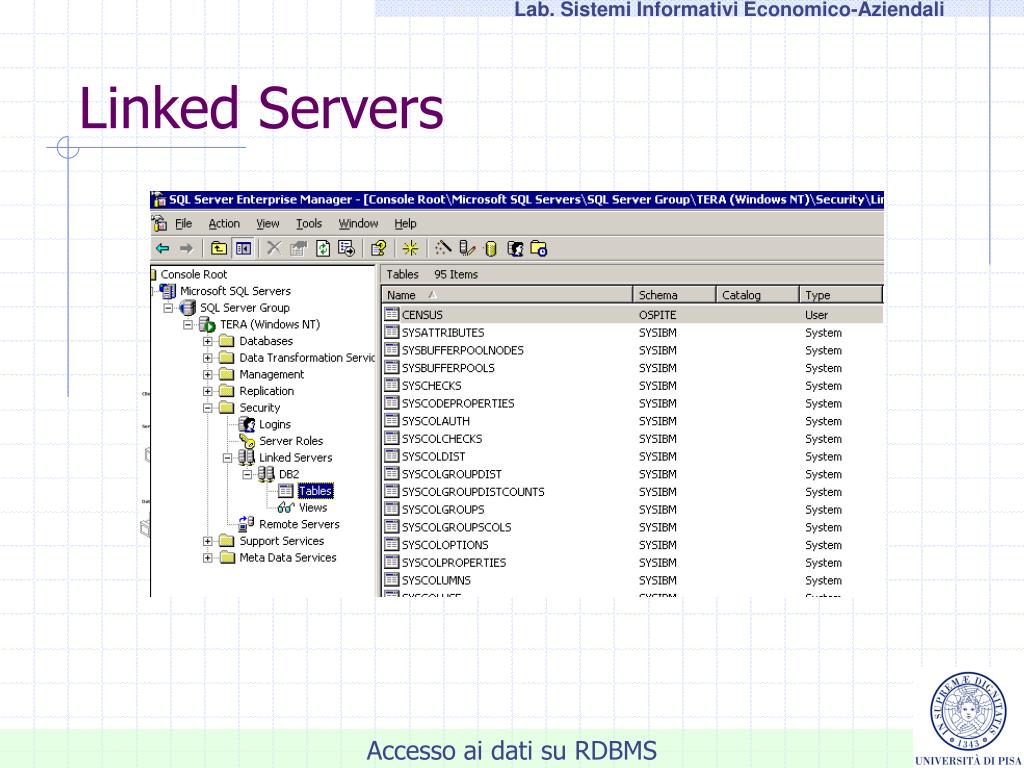The image size is (1024, 768).
Task: Expand the Support Services node
Action: click(x=208, y=541)
